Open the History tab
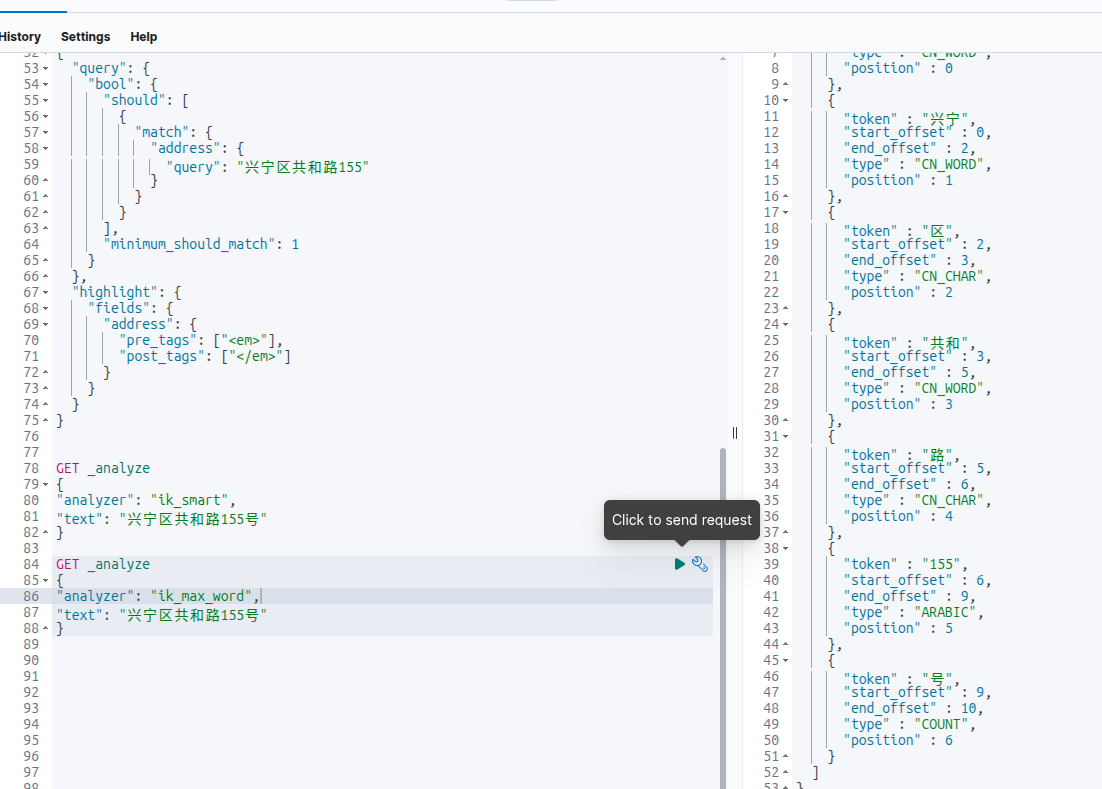This screenshot has height=789, width=1102. coord(20,37)
